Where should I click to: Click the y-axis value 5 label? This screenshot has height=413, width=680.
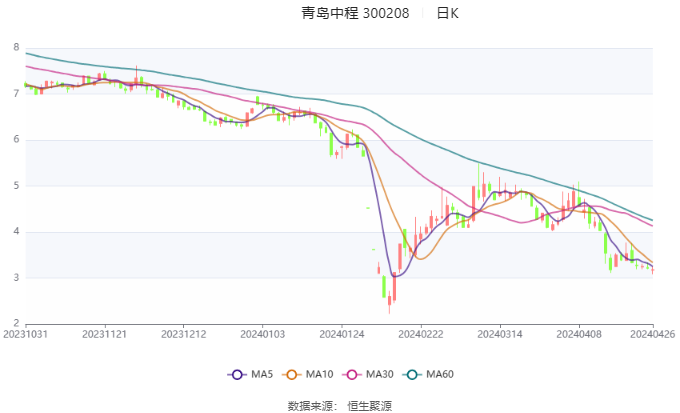click(x=16, y=186)
